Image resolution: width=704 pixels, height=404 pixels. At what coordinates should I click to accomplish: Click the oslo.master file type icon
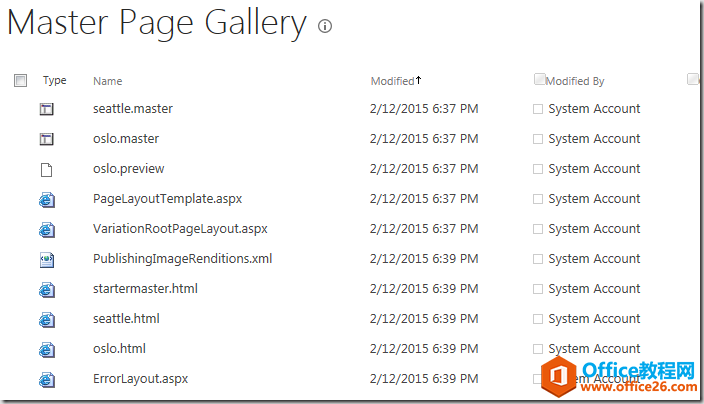46,139
